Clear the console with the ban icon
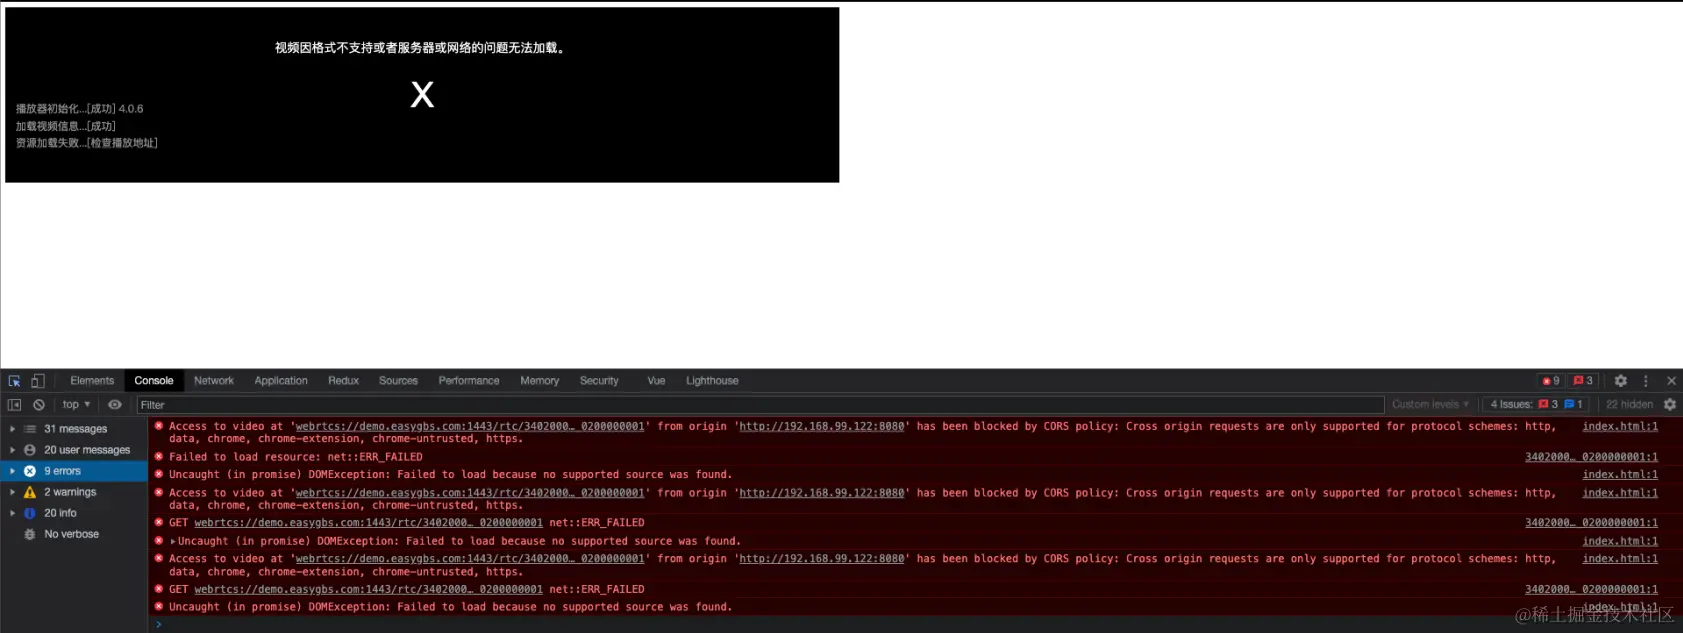The height and width of the screenshot is (633, 1683). 39,405
